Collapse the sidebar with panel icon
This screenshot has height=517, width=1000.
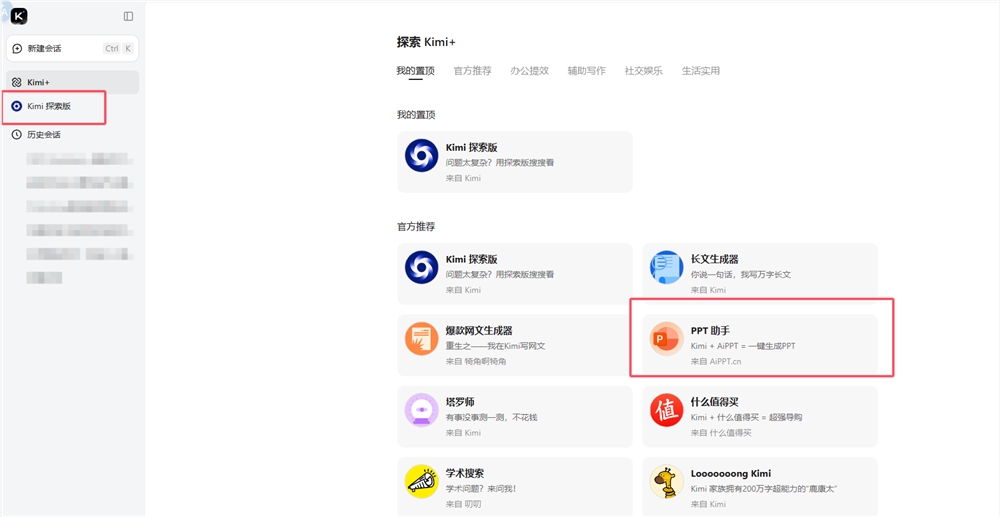pyautogui.click(x=128, y=17)
